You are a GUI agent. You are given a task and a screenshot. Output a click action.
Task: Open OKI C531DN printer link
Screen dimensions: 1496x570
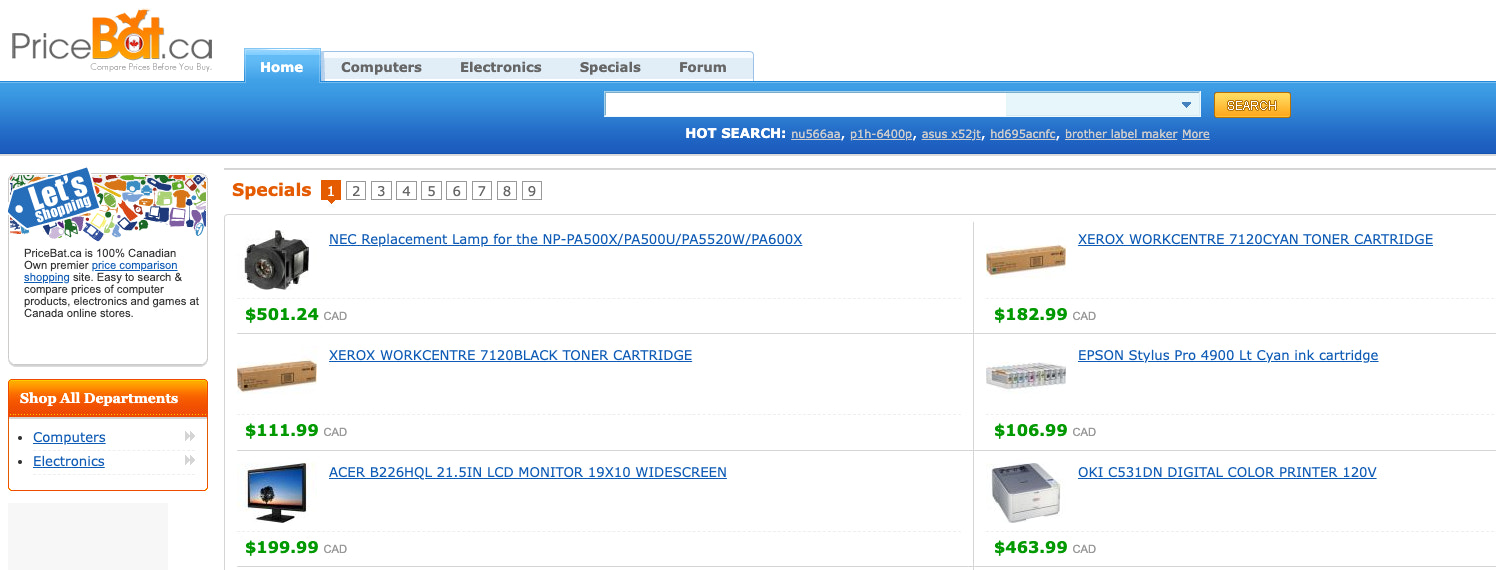tap(1227, 472)
